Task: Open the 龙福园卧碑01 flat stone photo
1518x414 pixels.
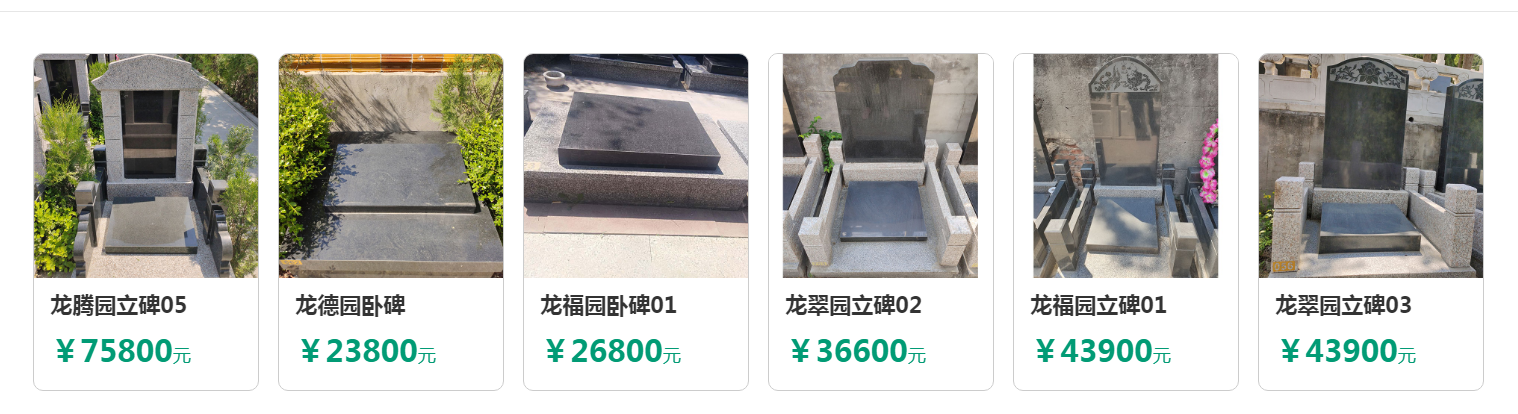Action: 636,166
